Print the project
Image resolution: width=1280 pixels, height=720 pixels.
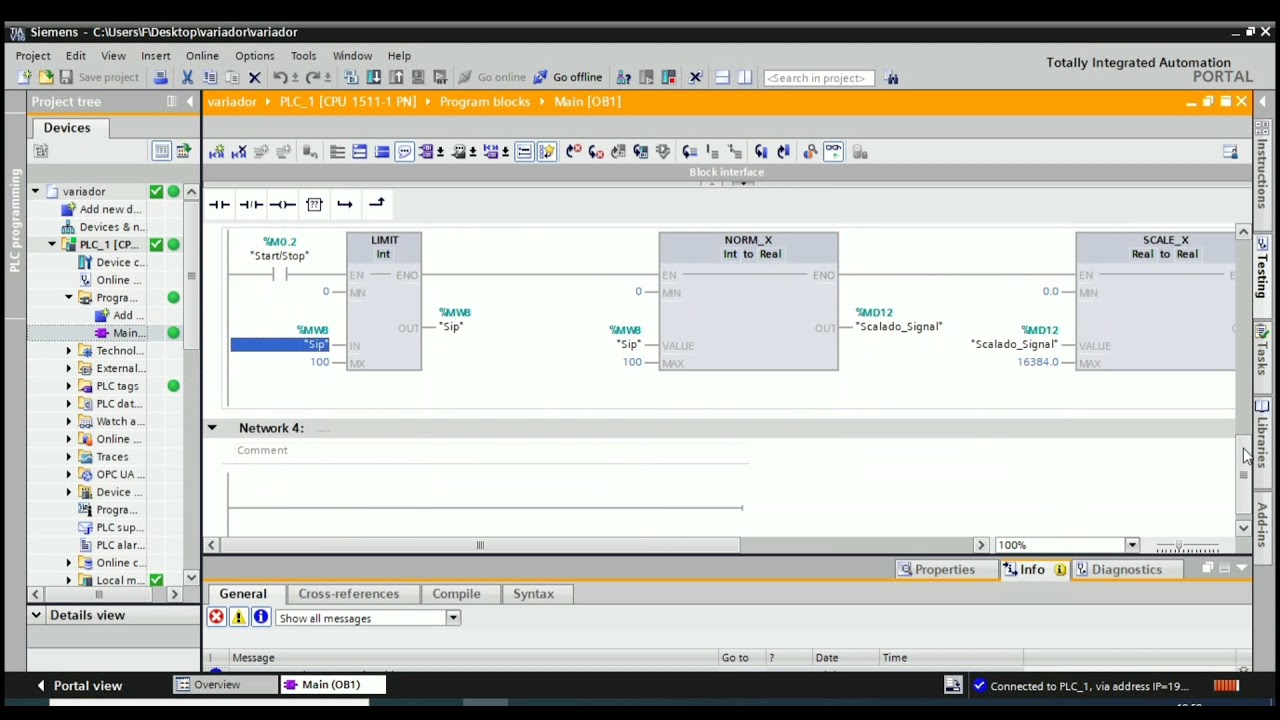pyautogui.click(x=161, y=78)
